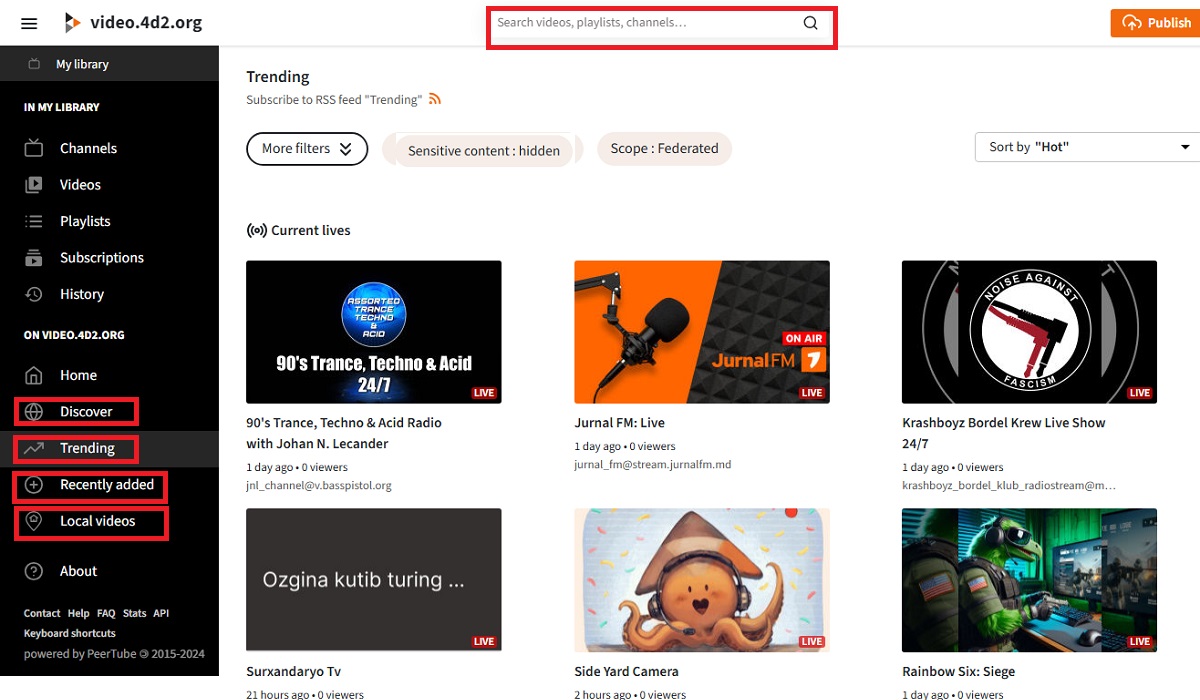The width and height of the screenshot is (1200, 700).
Task: Click the search magnifier icon
Action: (810, 22)
